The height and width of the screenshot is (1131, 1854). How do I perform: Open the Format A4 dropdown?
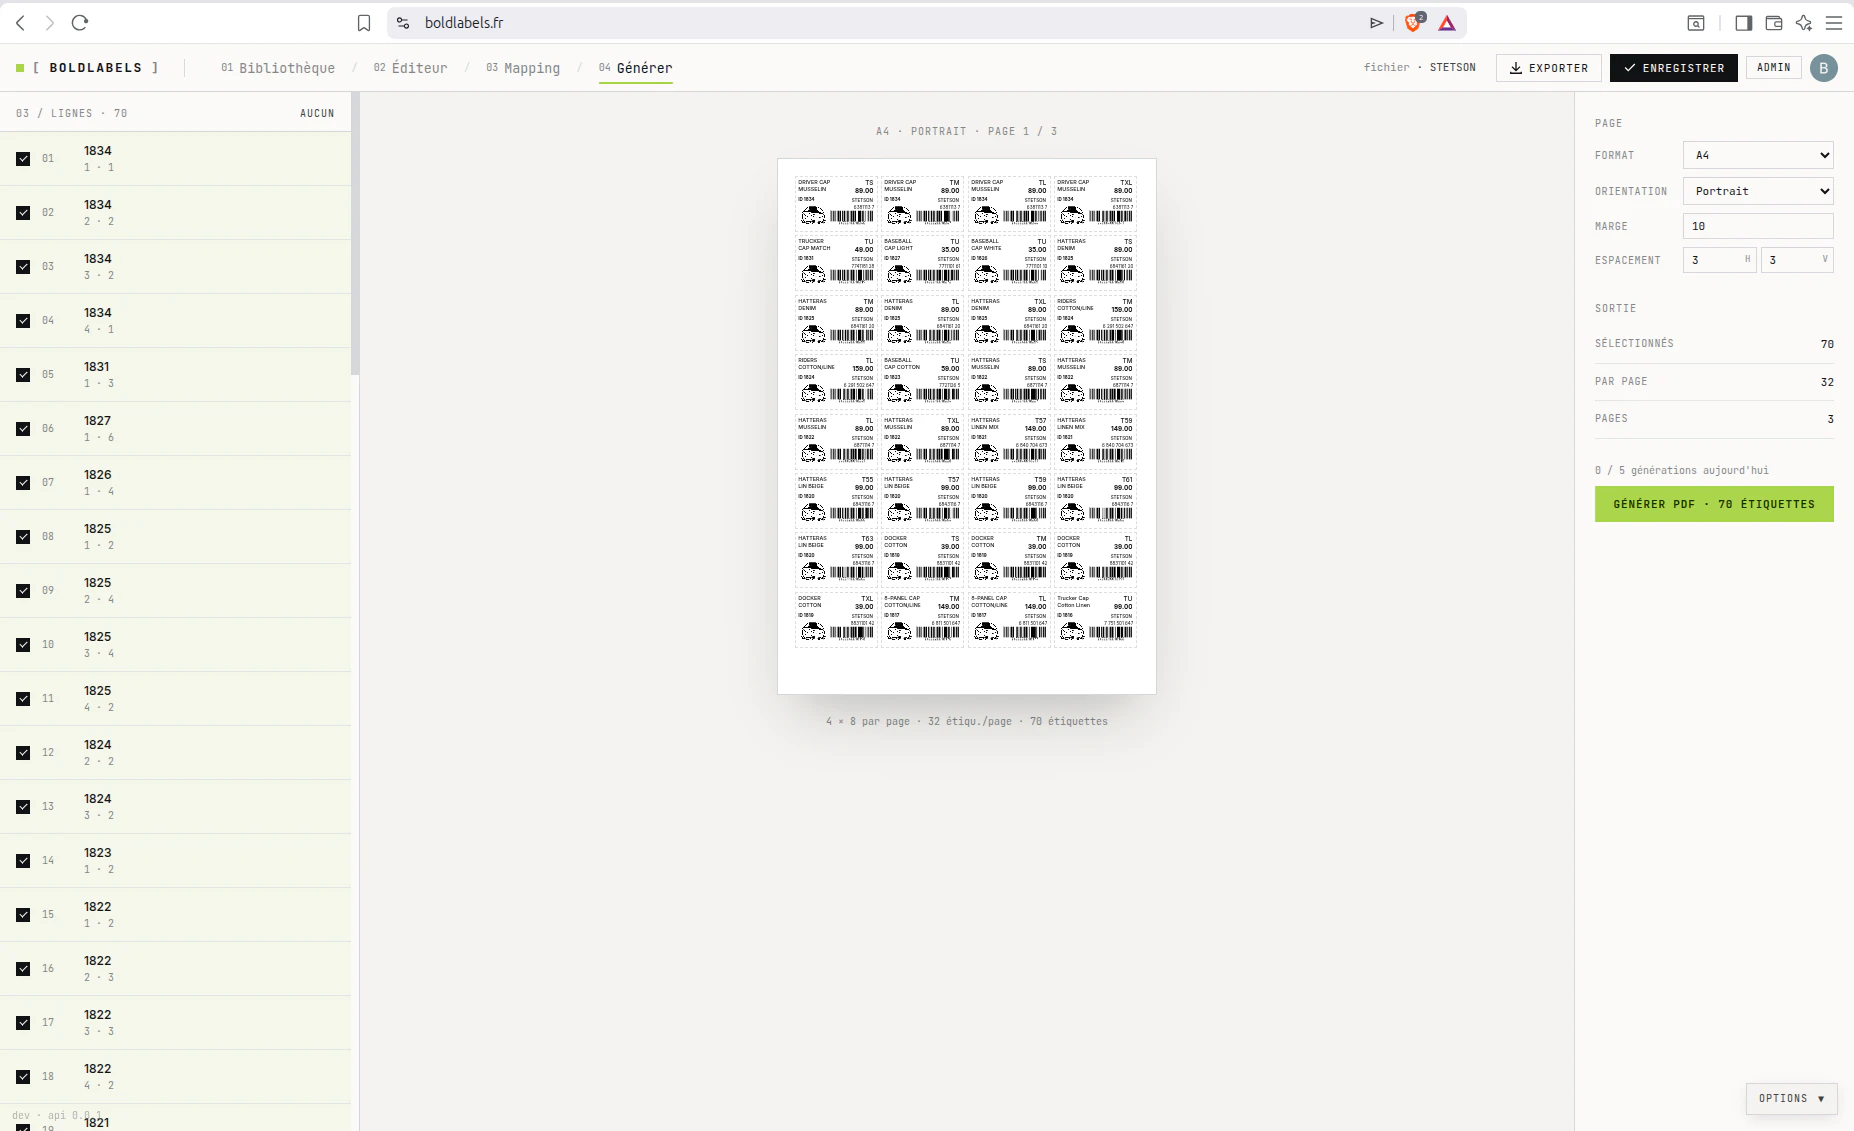click(1758, 155)
